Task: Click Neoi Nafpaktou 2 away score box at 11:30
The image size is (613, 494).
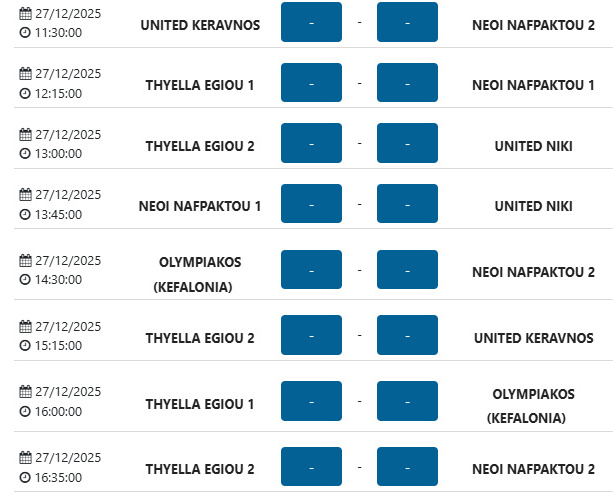Action: (407, 22)
